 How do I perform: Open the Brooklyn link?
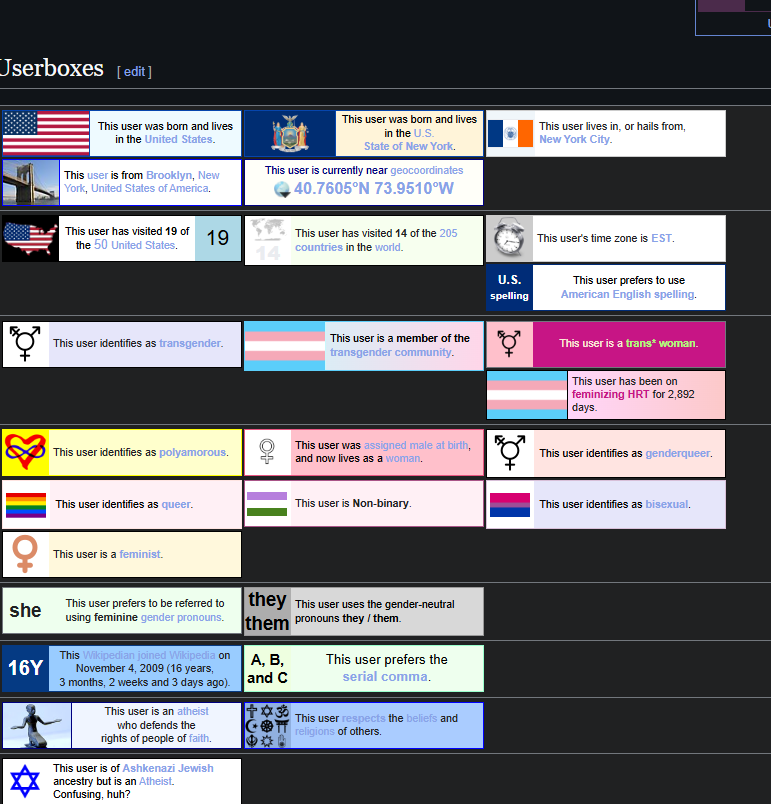[x=169, y=175]
